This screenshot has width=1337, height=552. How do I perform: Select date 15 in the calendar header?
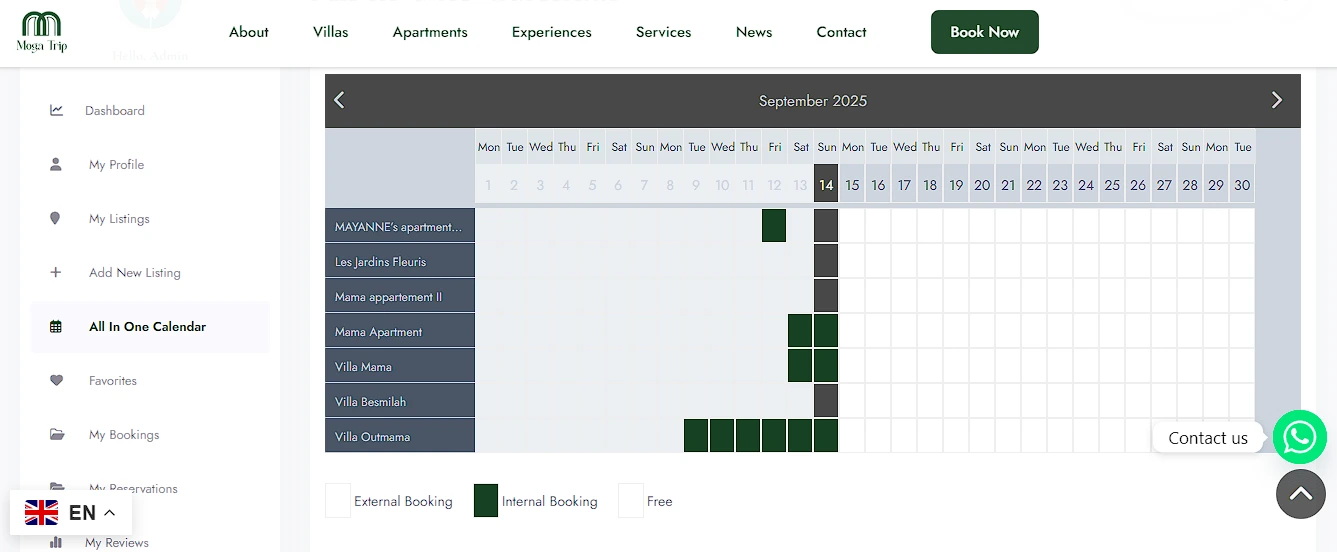[x=852, y=185]
